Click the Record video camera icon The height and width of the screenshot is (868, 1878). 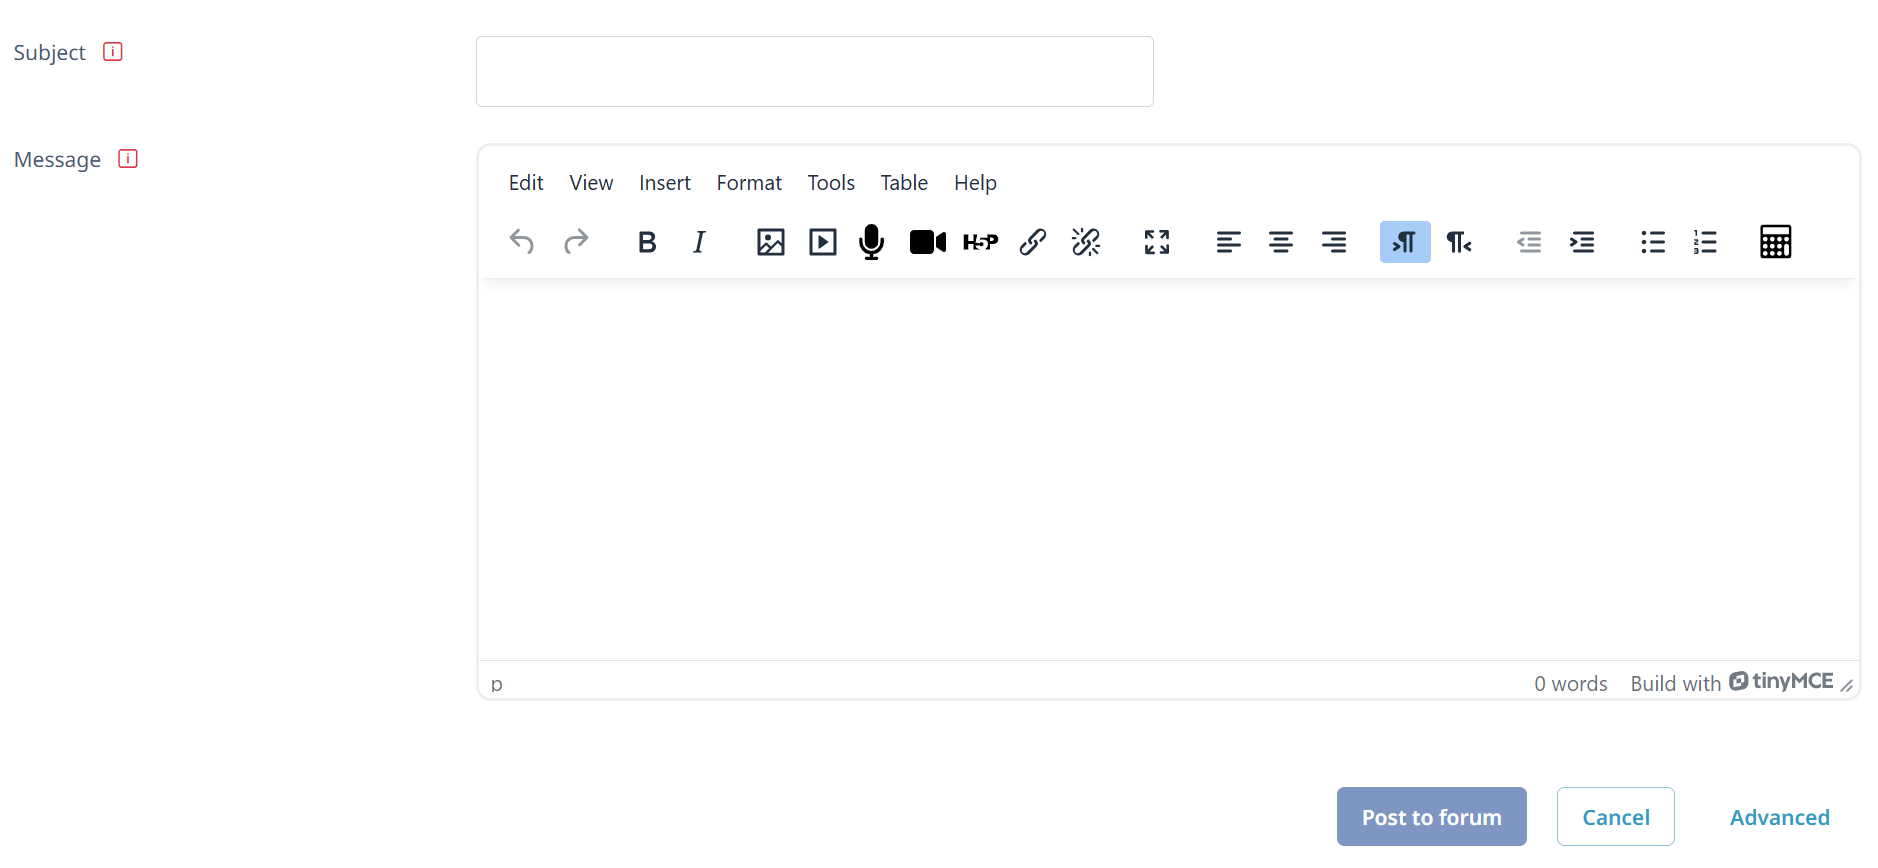pyautogui.click(x=927, y=242)
